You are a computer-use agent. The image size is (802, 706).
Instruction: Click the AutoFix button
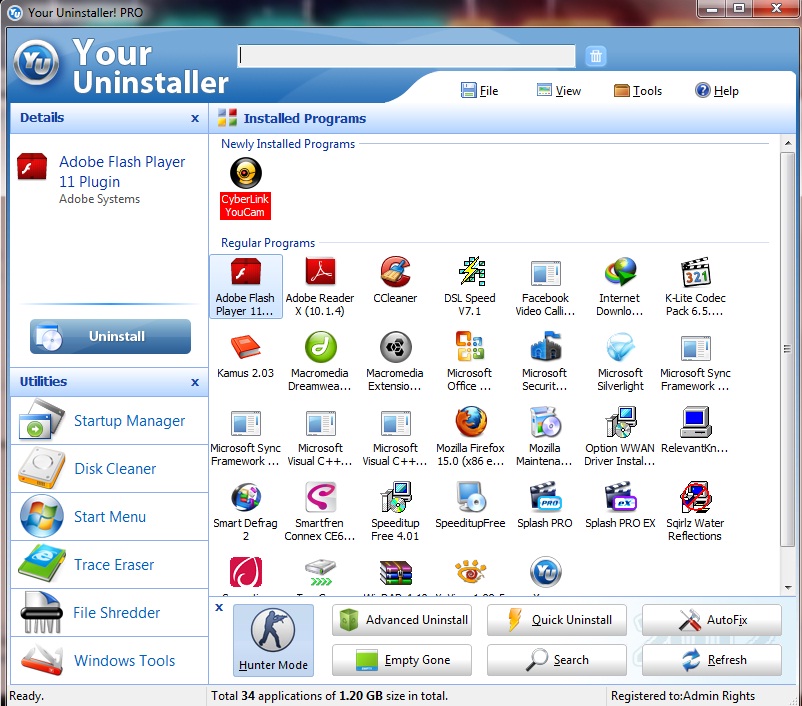coord(712,620)
